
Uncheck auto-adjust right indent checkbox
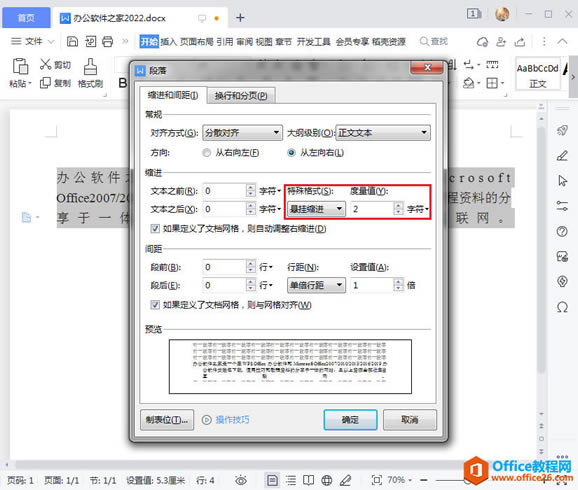(x=155, y=229)
